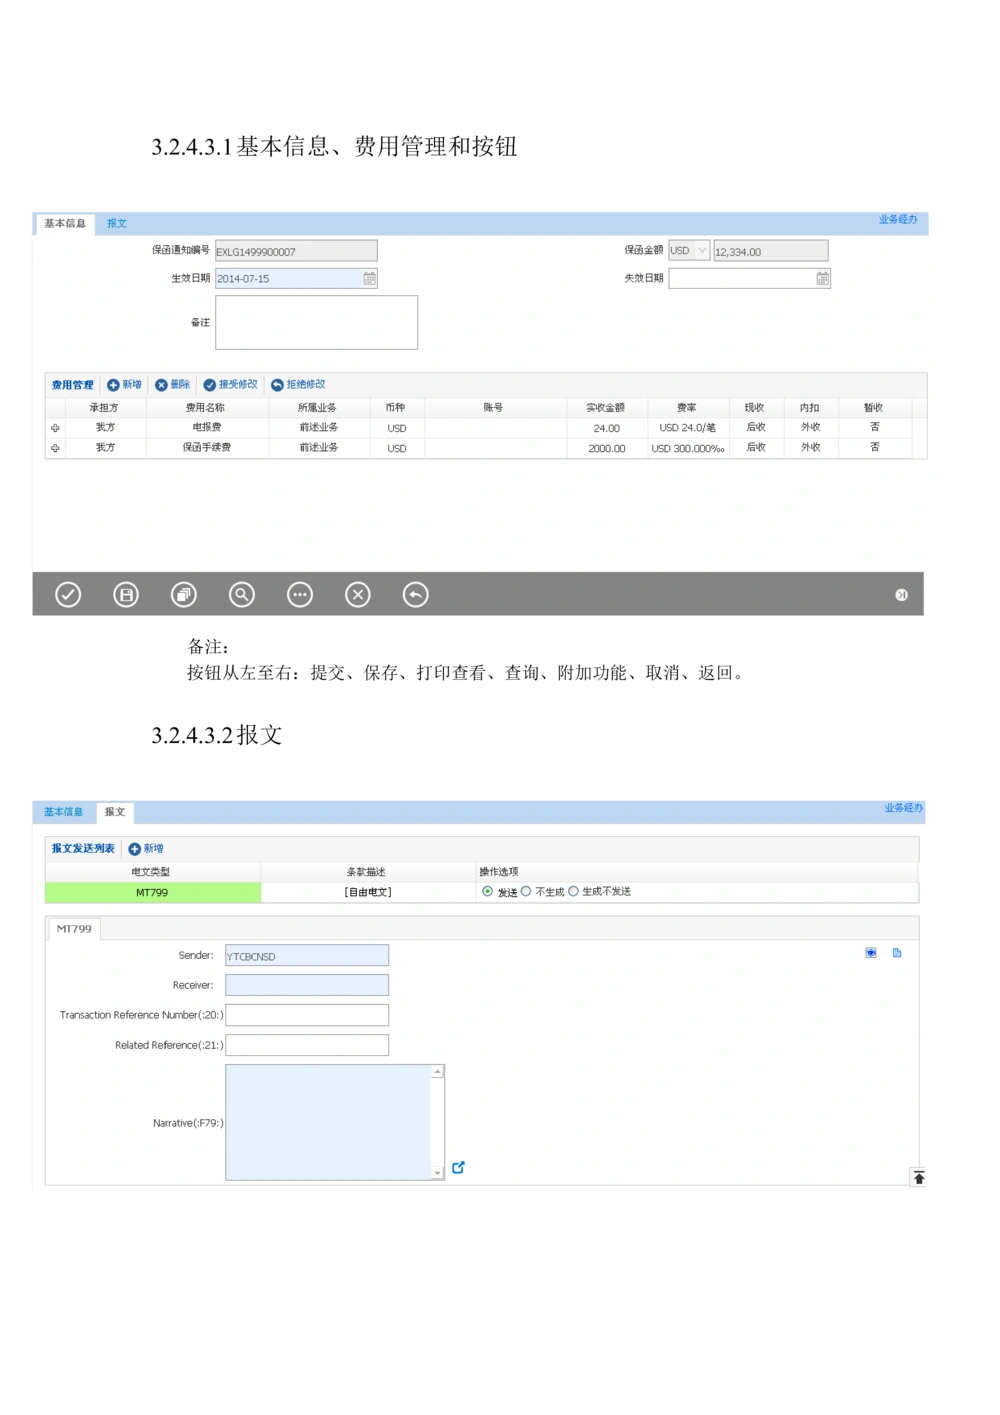
Task: Click the scroll-to-top arrow icon
Action: coord(918,1177)
